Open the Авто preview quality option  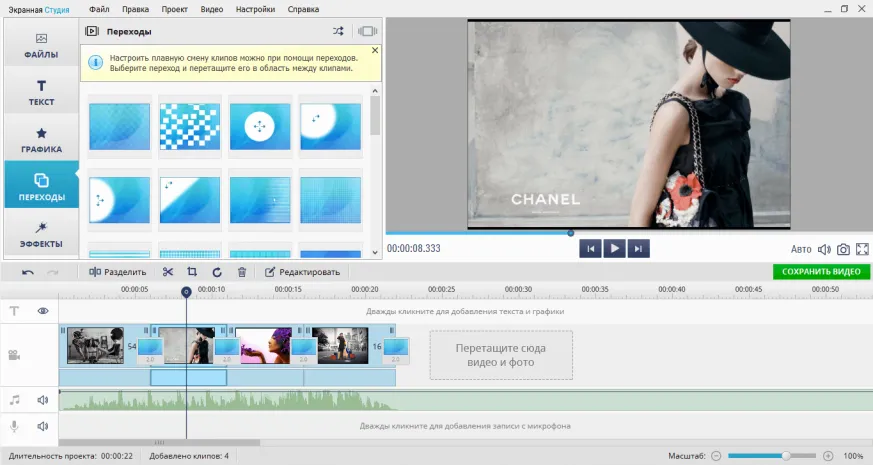pyautogui.click(x=801, y=249)
